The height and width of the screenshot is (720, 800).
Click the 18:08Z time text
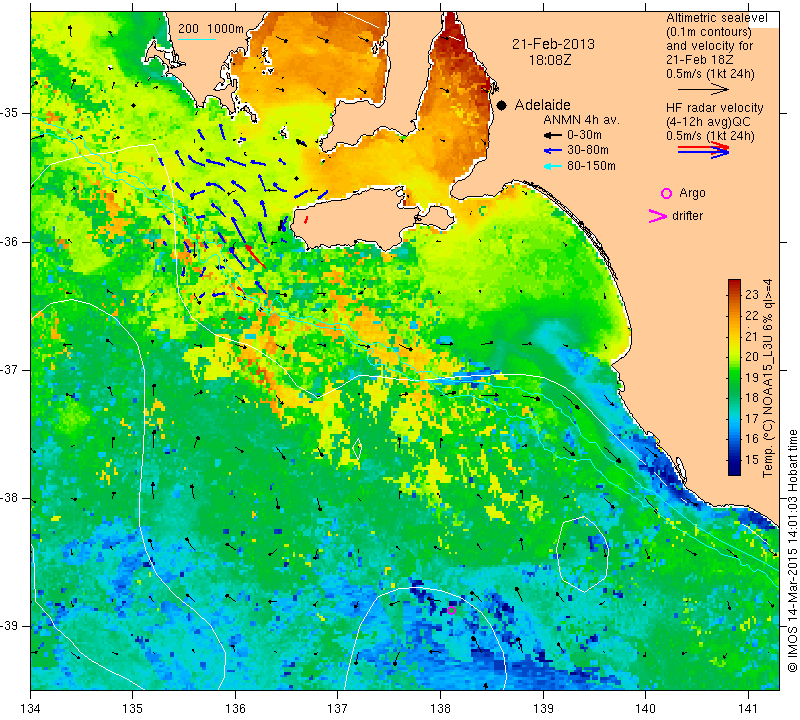pos(550,60)
